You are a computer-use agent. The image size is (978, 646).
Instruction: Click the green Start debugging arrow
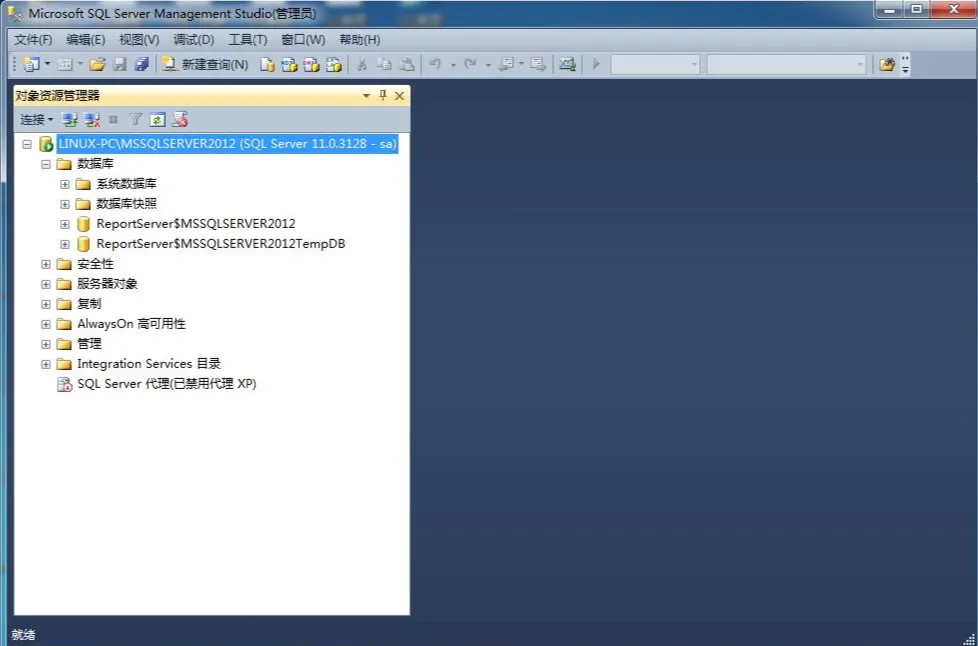click(596, 64)
